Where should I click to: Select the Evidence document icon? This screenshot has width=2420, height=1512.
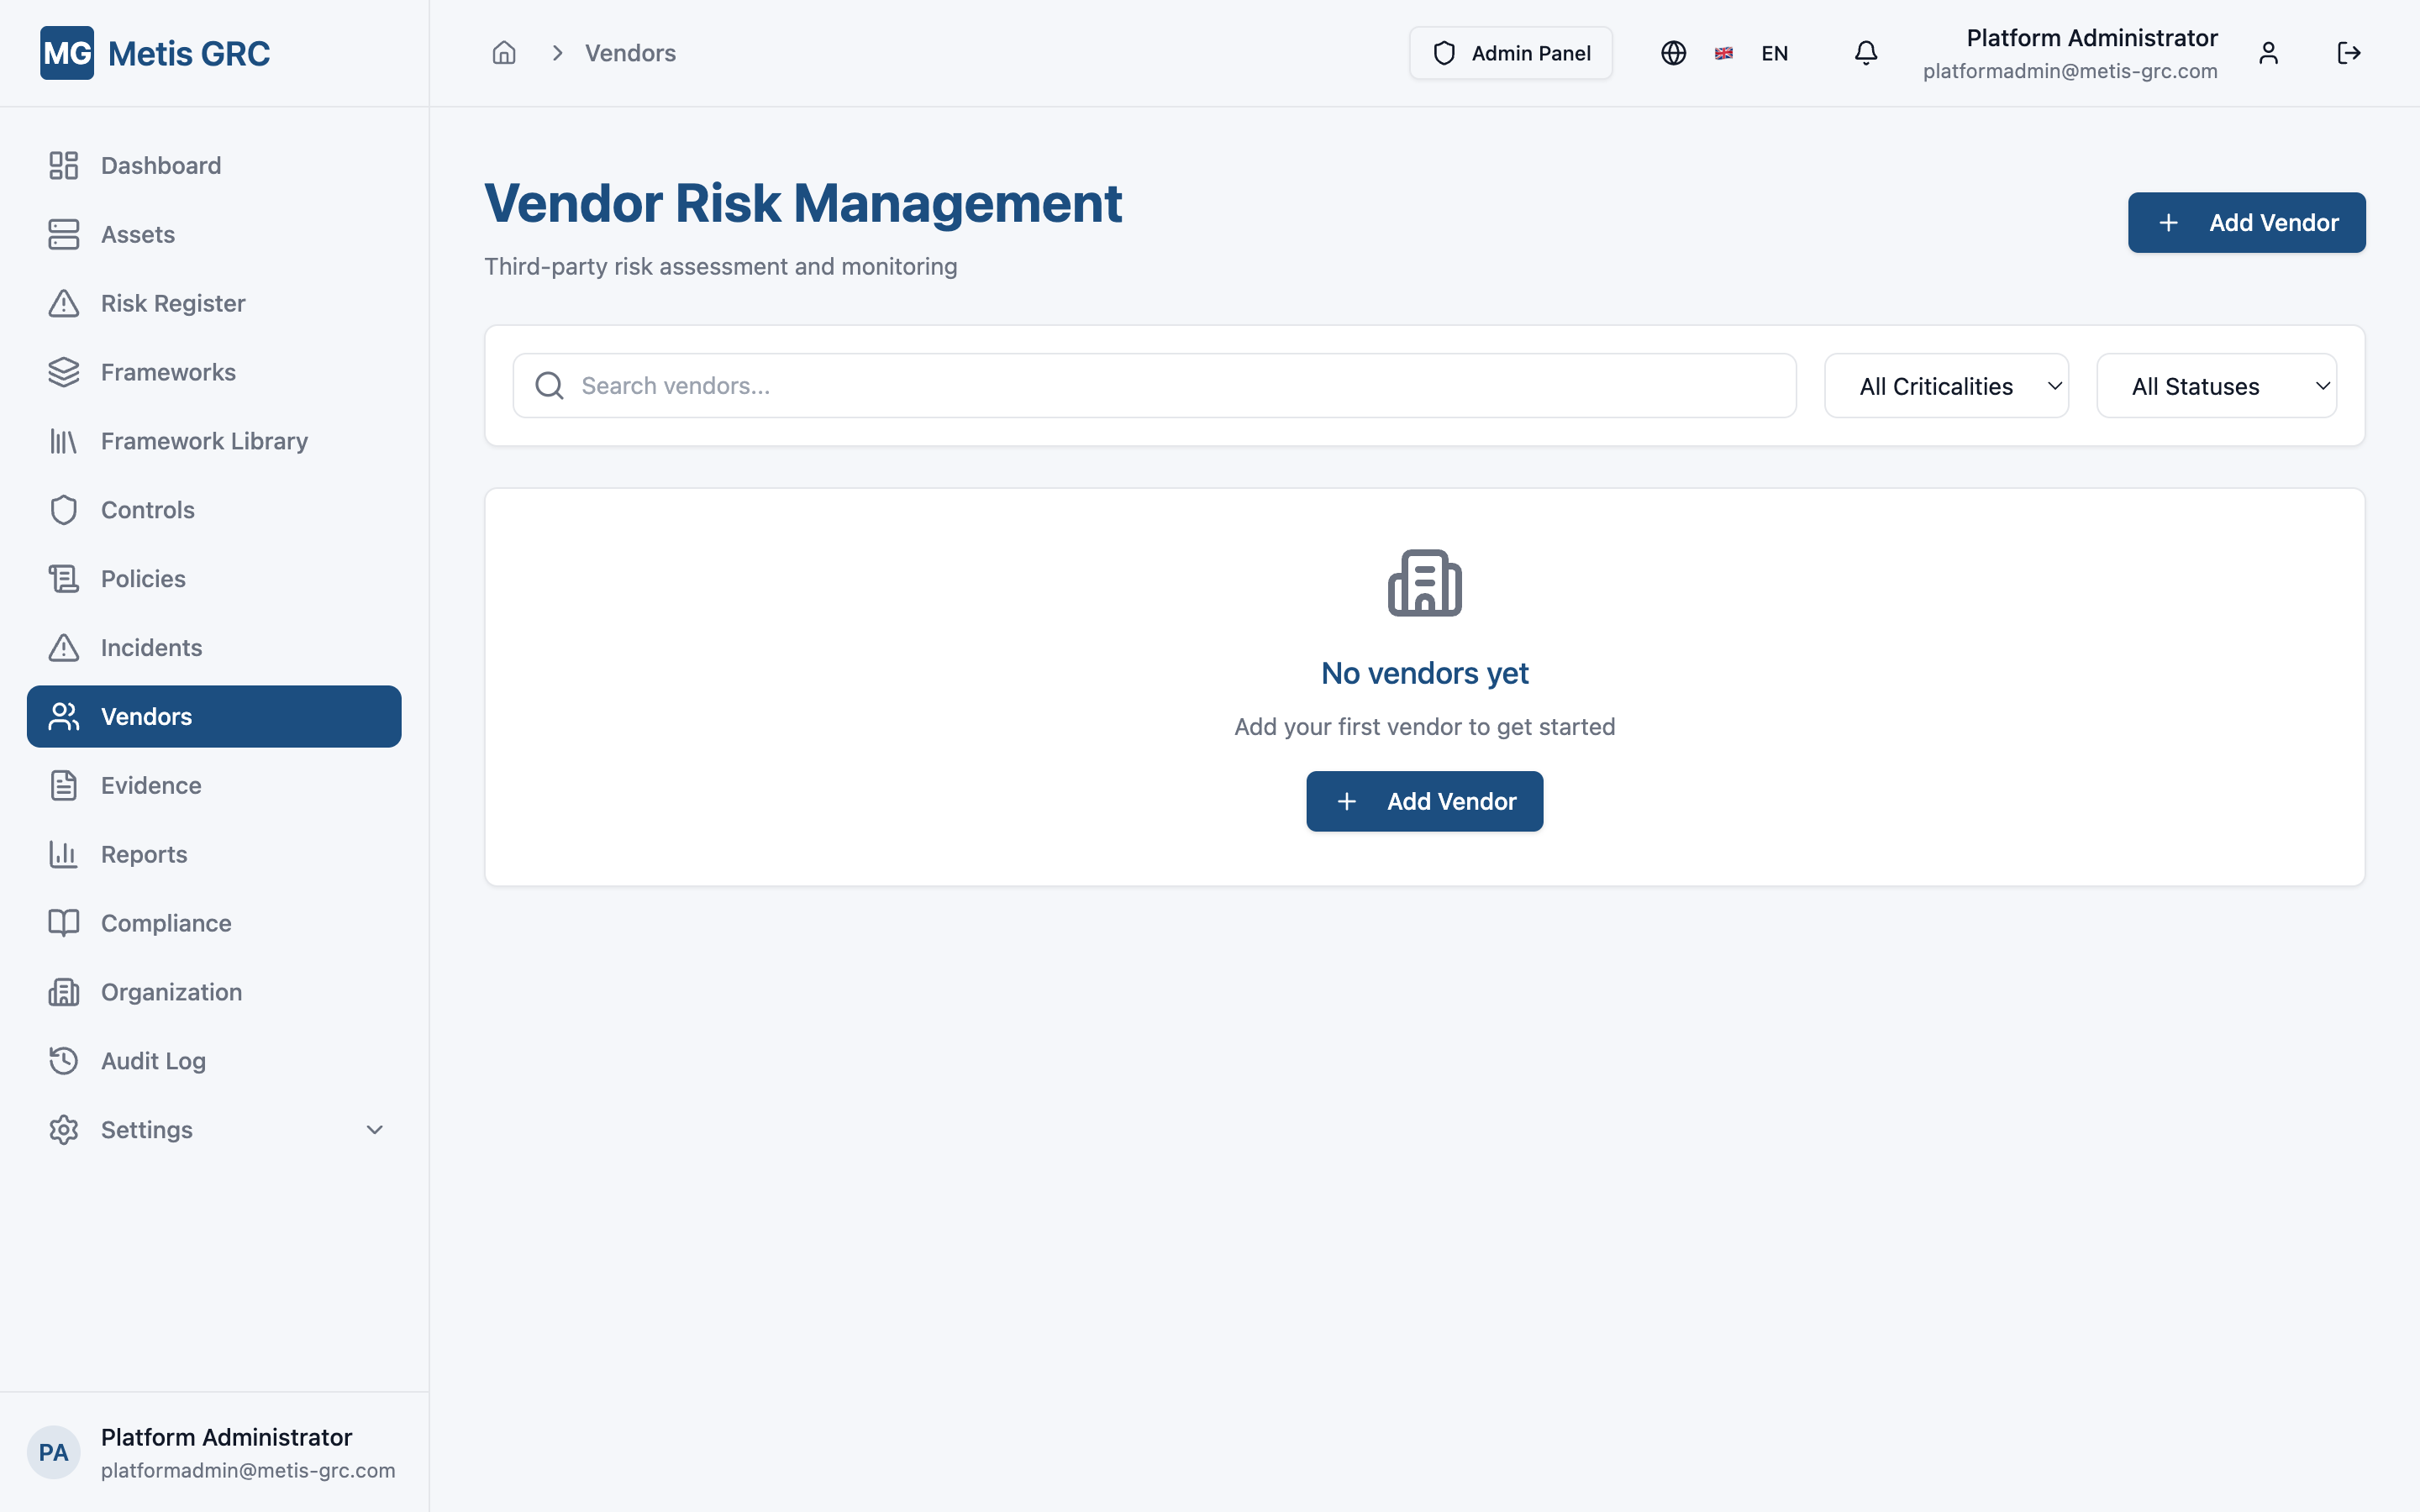pos(63,785)
